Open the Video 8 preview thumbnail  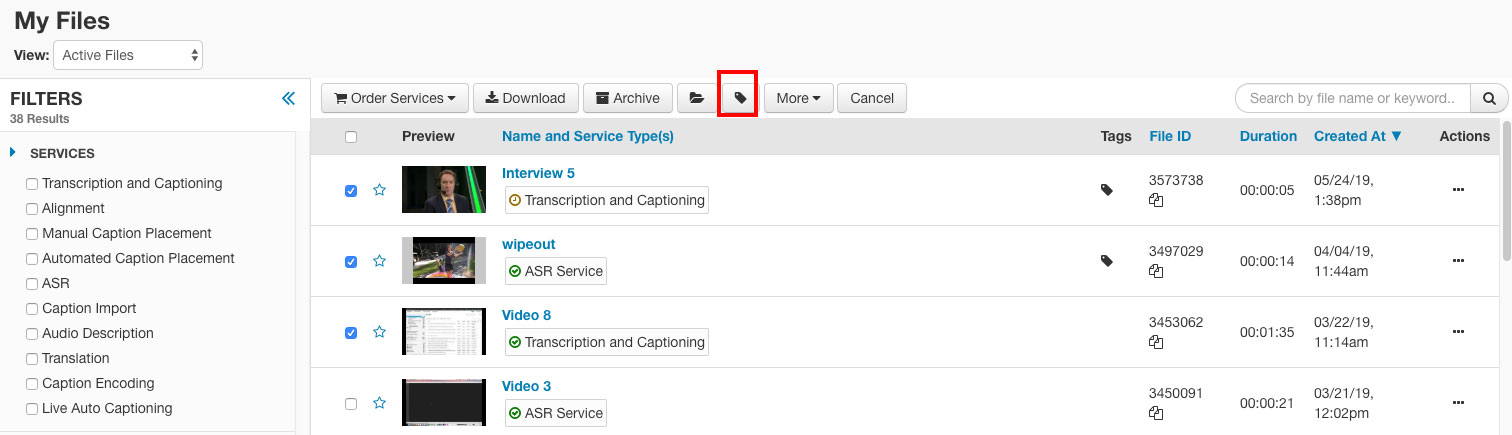444,332
